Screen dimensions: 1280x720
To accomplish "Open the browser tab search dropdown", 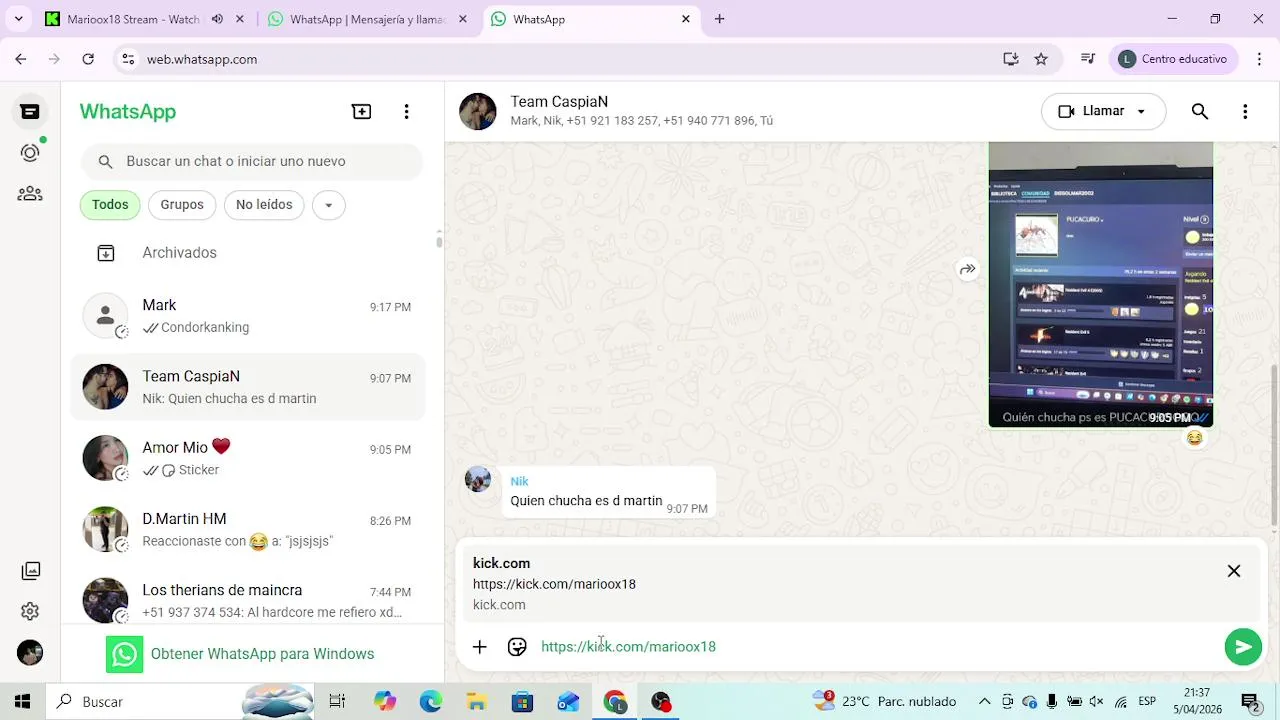I will click(18, 19).
